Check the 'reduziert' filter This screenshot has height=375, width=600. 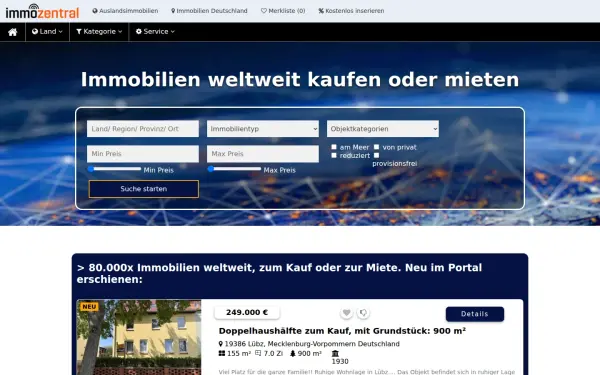pyautogui.click(x=334, y=155)
